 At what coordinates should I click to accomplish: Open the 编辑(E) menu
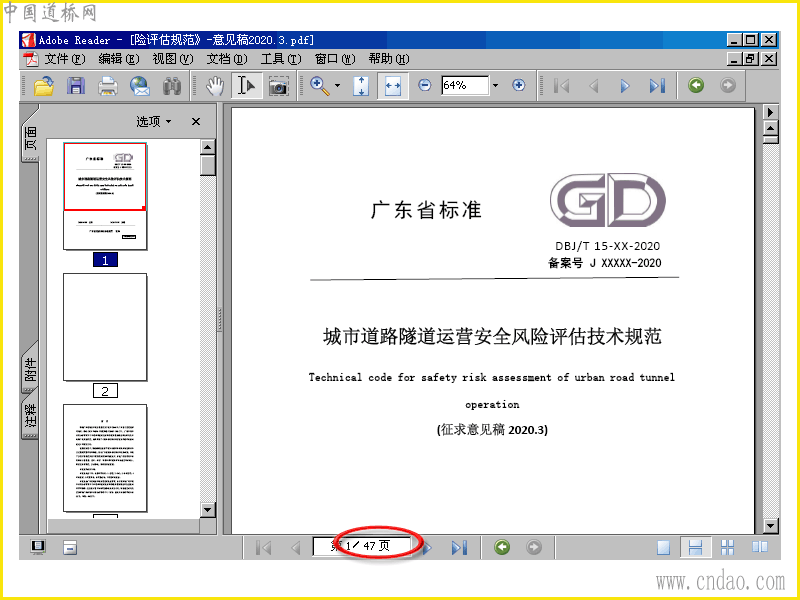(118, 59)
